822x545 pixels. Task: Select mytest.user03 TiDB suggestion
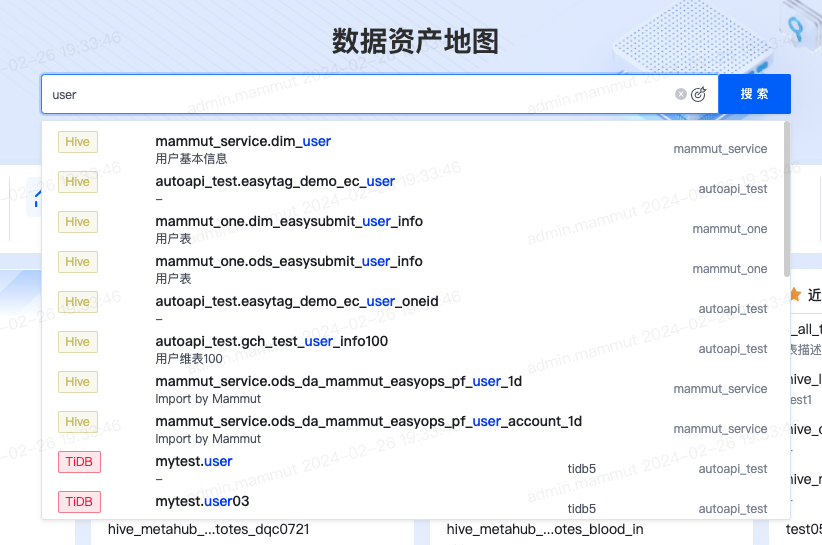pyautogui.click(x=413, y=506)
